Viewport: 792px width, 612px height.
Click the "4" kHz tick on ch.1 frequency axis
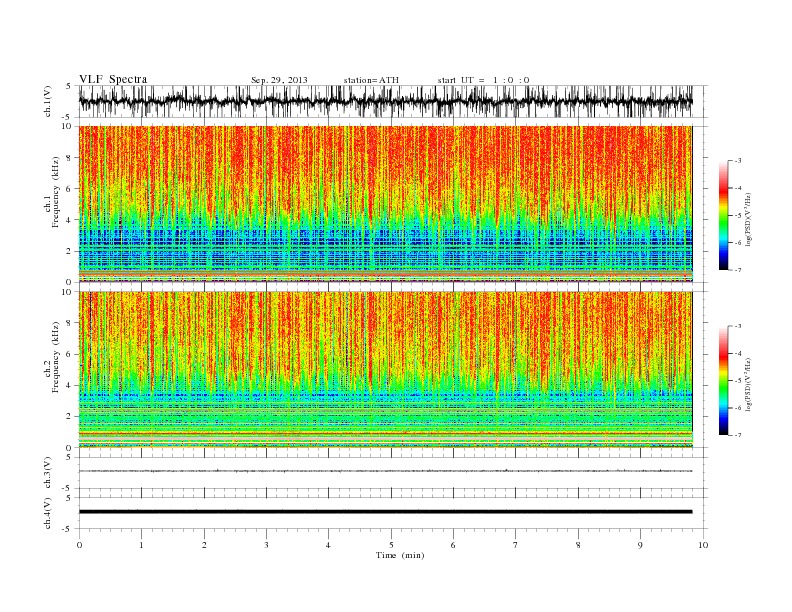[x=69, y=220]
